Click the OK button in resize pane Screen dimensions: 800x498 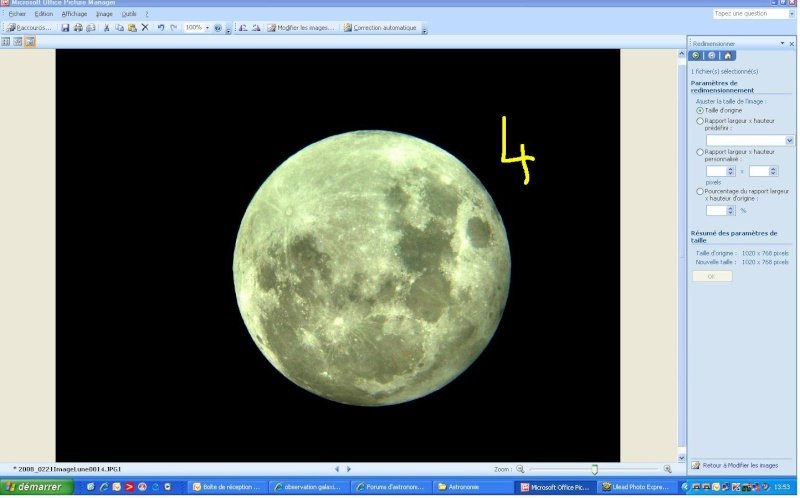(714, 277)
